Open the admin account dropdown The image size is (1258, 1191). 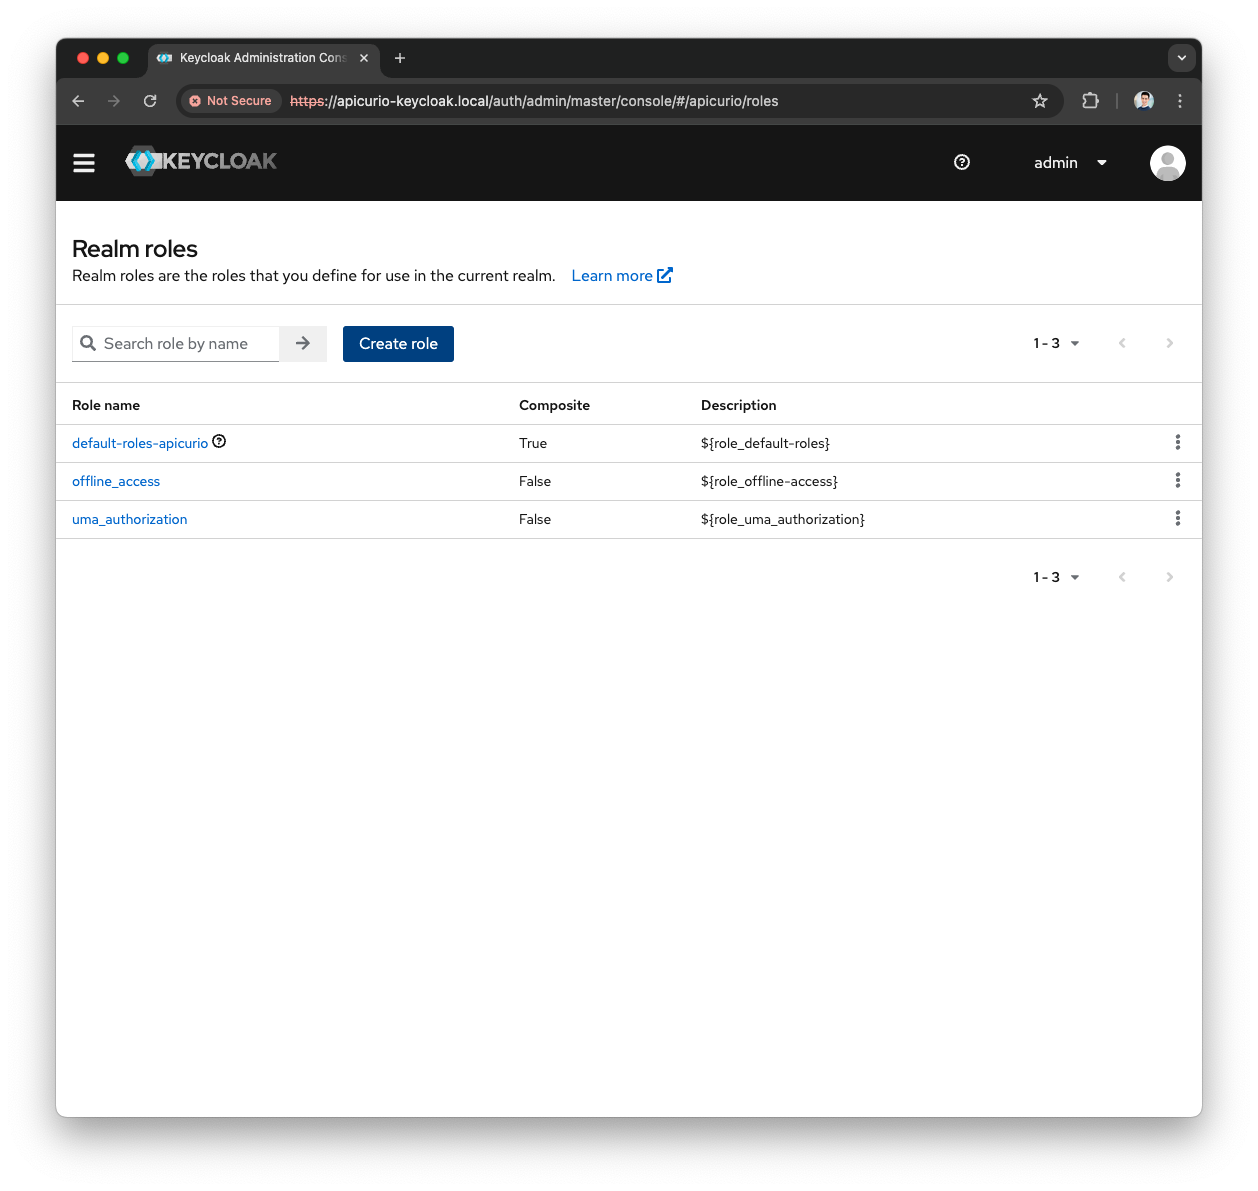[x=1069, y=162]
